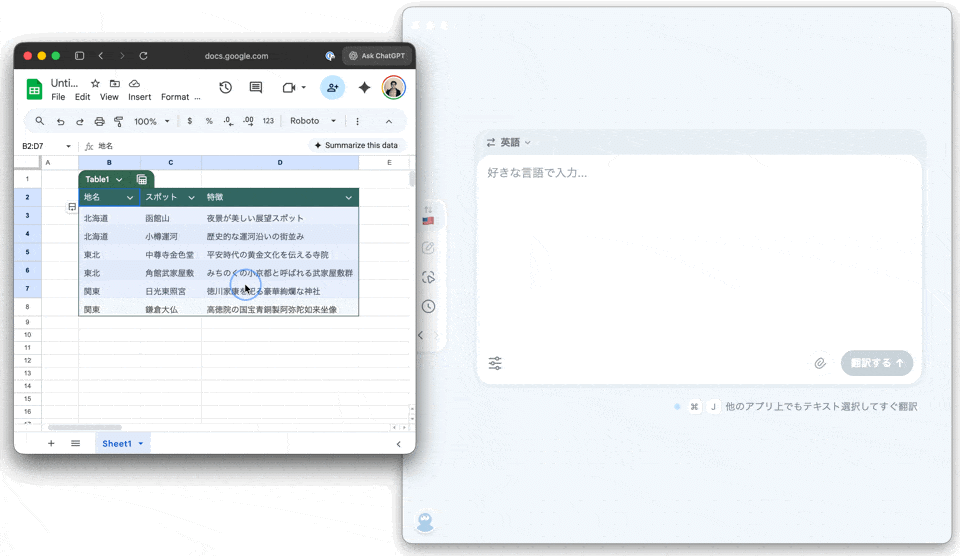Image resolution: width=960 pixels, height=556 pixels.
Task: Open the Roboto font dropdown
Action: [x=312, y=121]
